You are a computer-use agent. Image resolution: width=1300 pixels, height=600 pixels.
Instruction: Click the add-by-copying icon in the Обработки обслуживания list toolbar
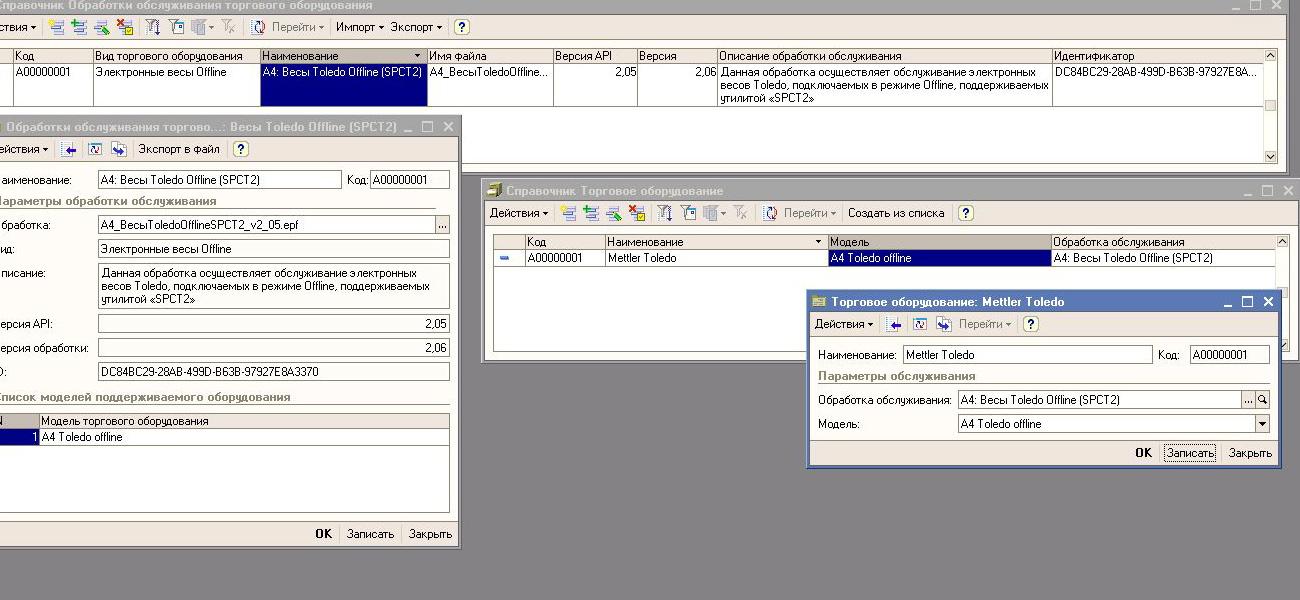coord(78,27)
